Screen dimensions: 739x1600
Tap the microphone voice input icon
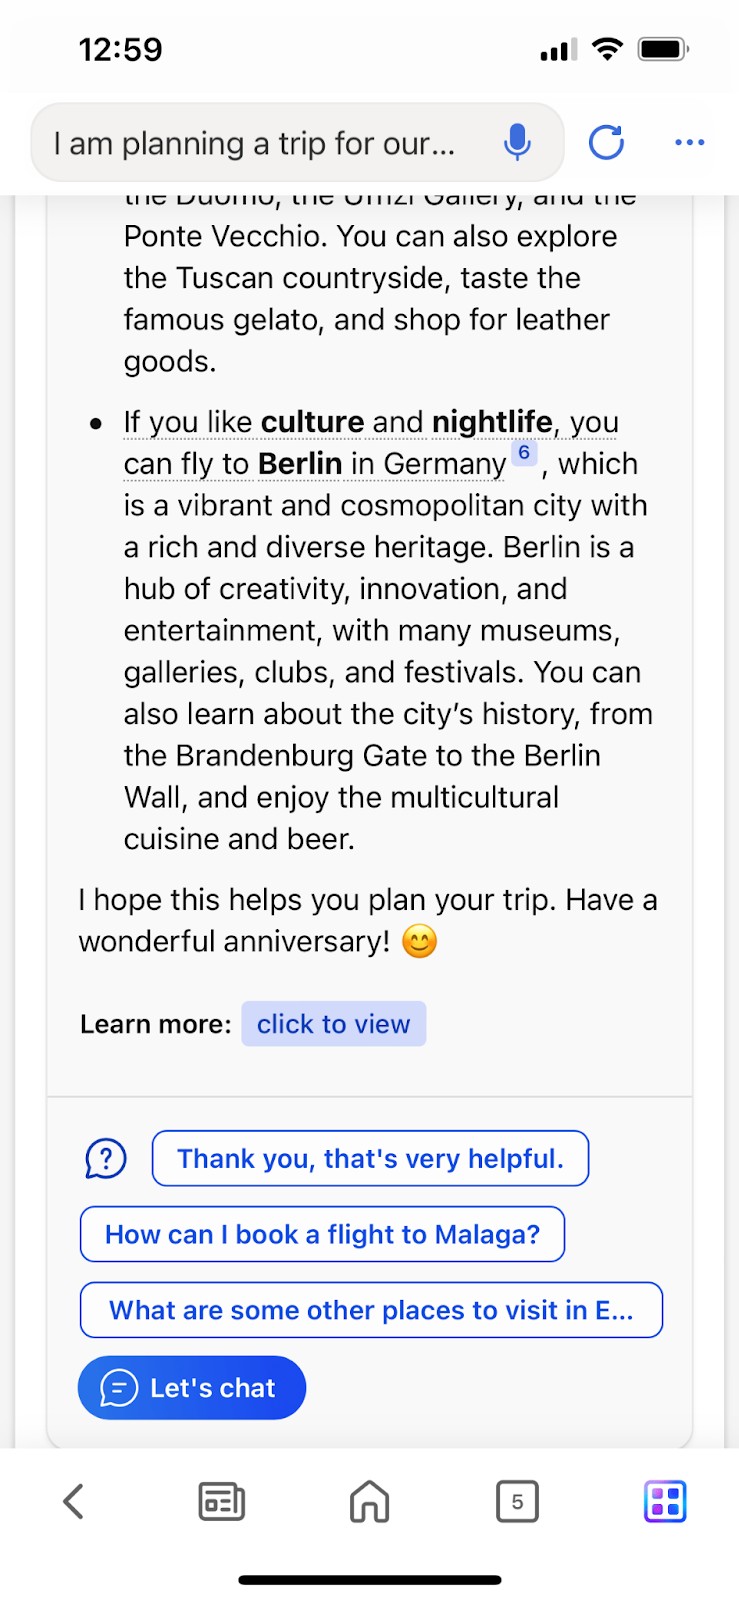coord(517,143)
